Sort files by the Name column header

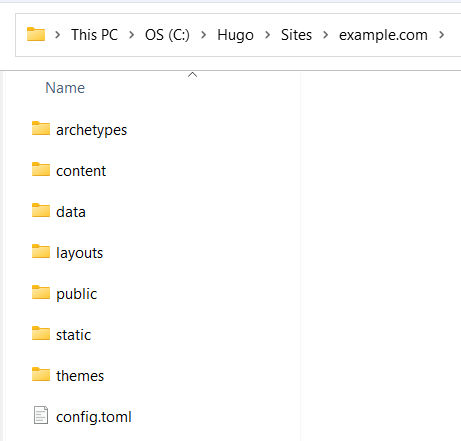pos(65,88)
